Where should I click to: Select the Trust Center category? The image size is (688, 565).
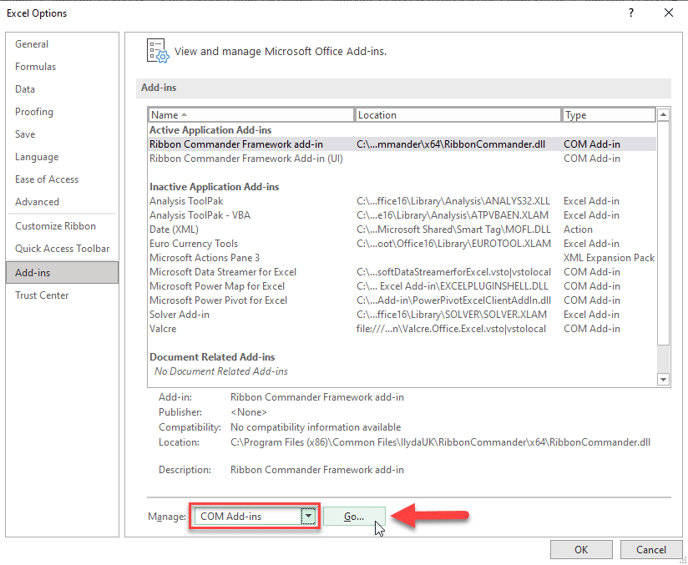point(42,295)
